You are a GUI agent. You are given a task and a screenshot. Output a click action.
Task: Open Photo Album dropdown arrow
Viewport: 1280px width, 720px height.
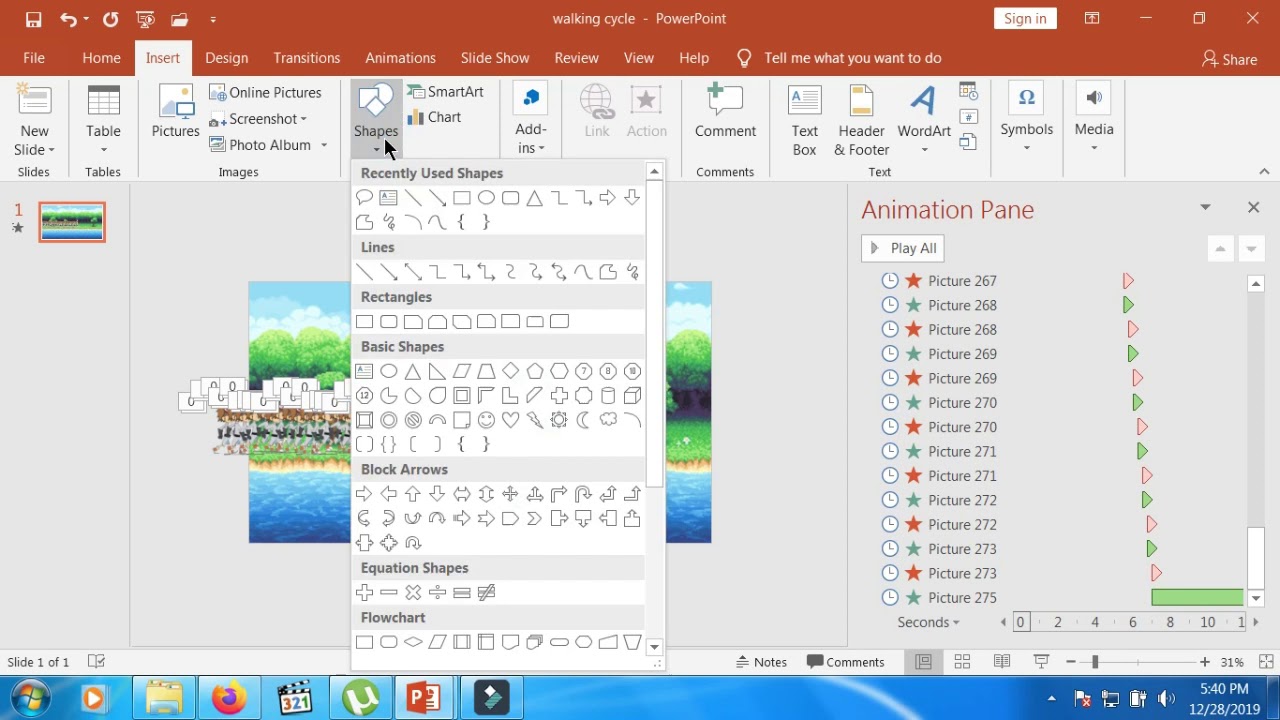coord(324,145)
